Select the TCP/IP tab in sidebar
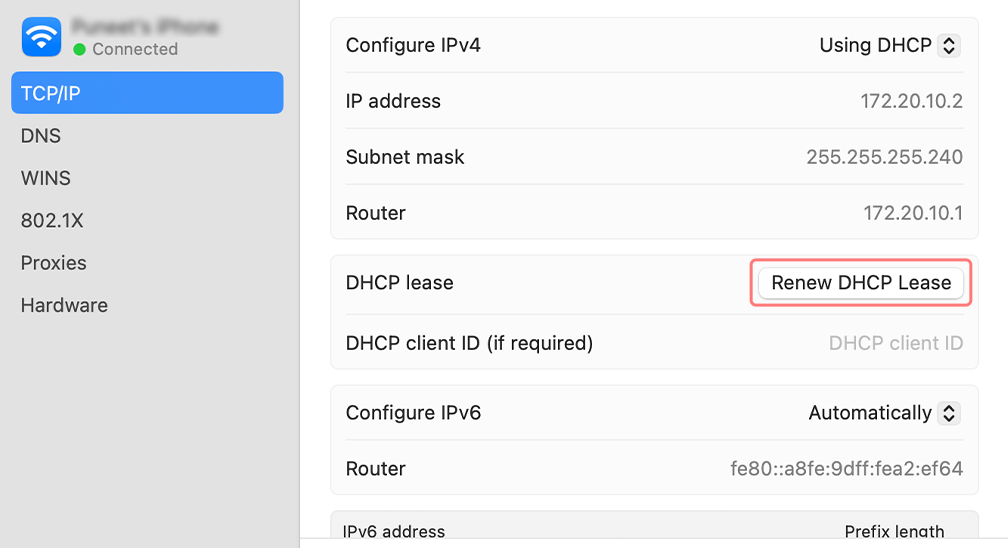Viewport: 1008px width, 548px height. pyautogui.click(x=147, y=93)
